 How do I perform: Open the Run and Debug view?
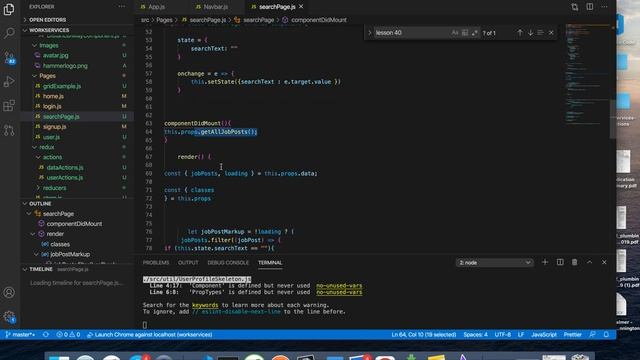9,81
